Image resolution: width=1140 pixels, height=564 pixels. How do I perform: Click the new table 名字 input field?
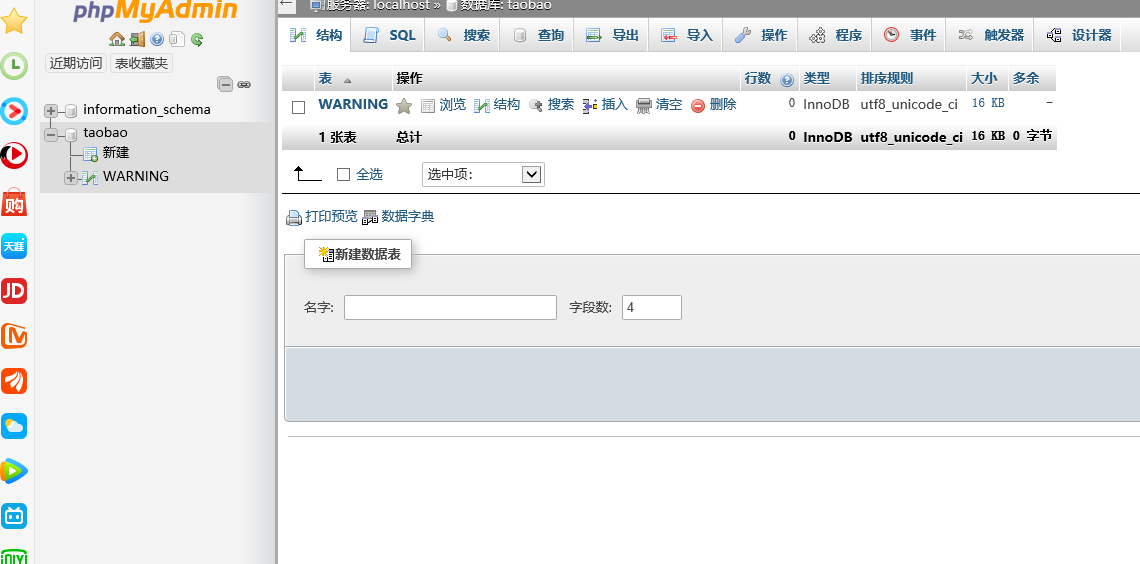click(450, 307)
